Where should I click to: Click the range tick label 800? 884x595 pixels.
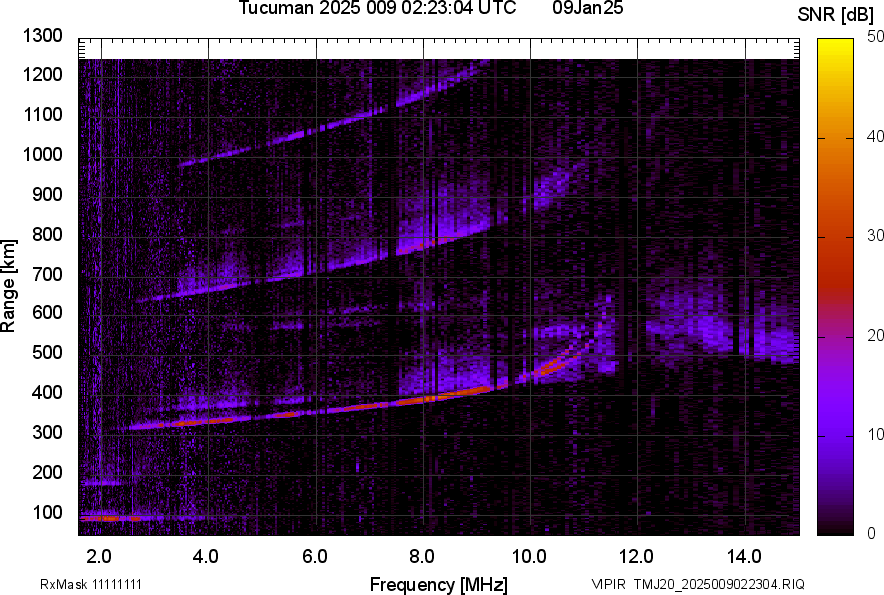pos(47,234)
